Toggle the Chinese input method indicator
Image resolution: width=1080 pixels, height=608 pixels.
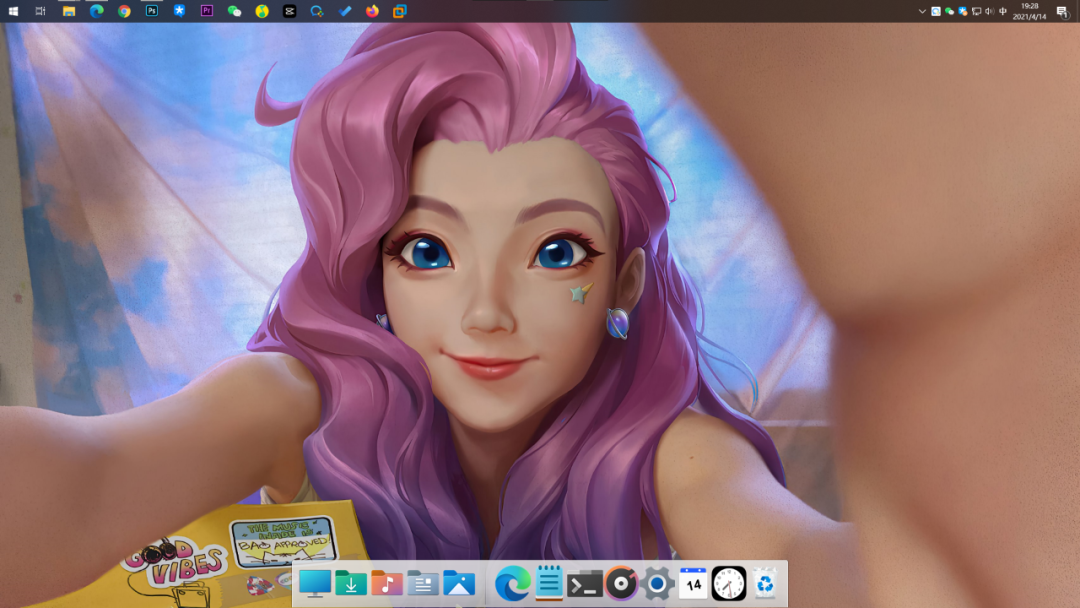(x=1003, y=11)
